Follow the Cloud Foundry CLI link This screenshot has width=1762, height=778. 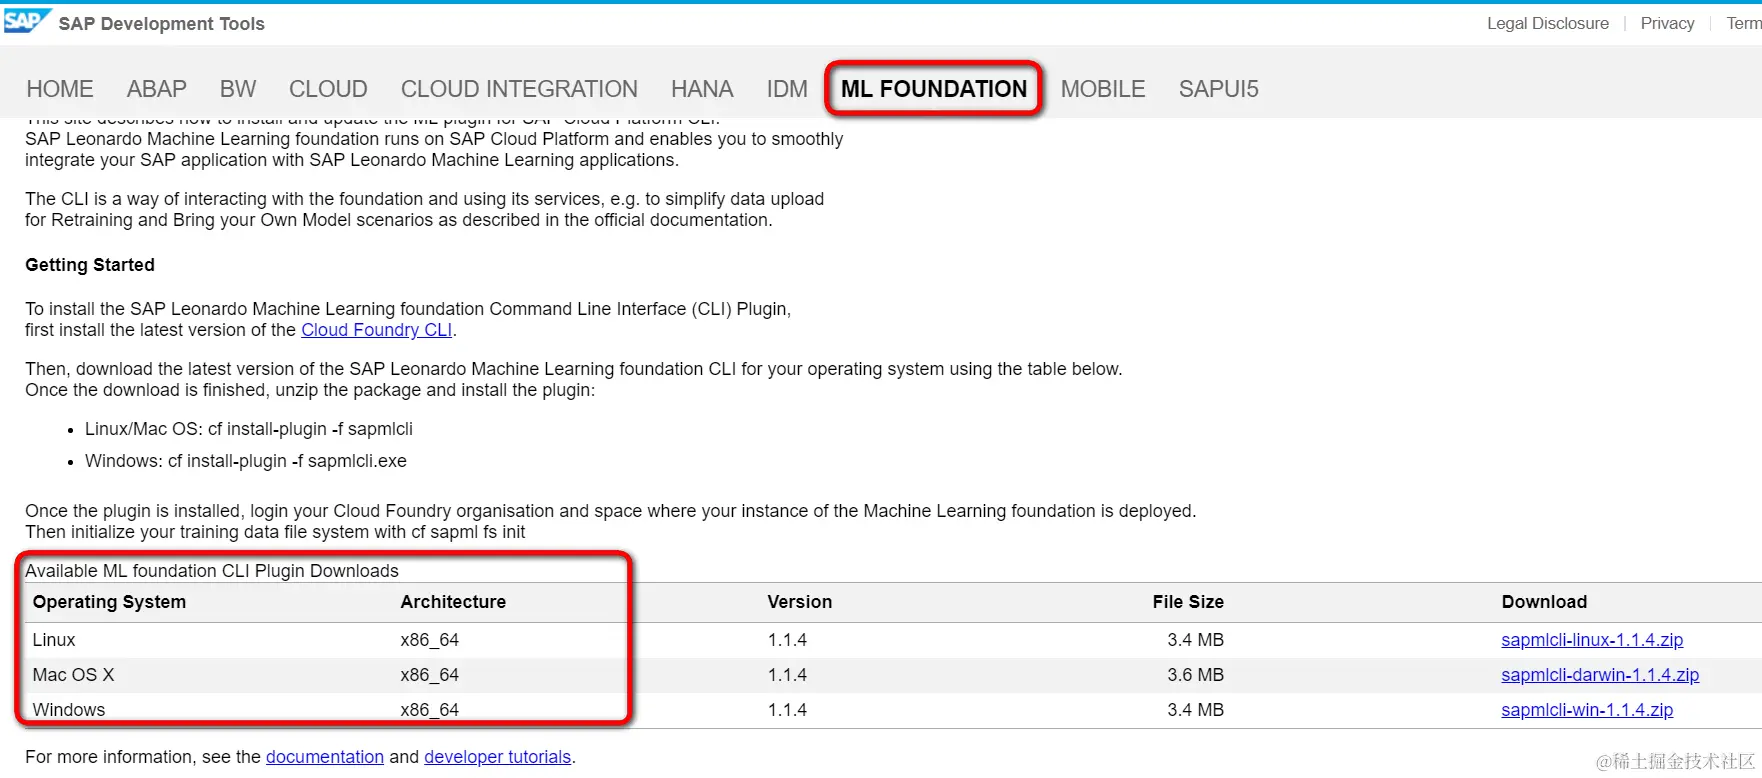[x=377, y=330]
